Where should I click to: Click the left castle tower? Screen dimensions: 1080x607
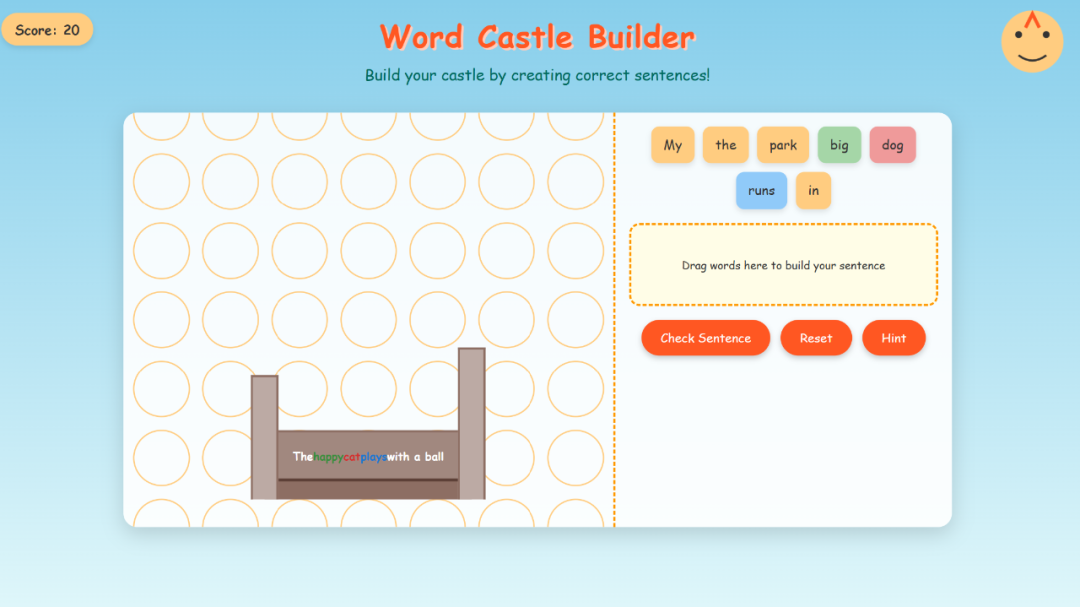coord(264,436)
